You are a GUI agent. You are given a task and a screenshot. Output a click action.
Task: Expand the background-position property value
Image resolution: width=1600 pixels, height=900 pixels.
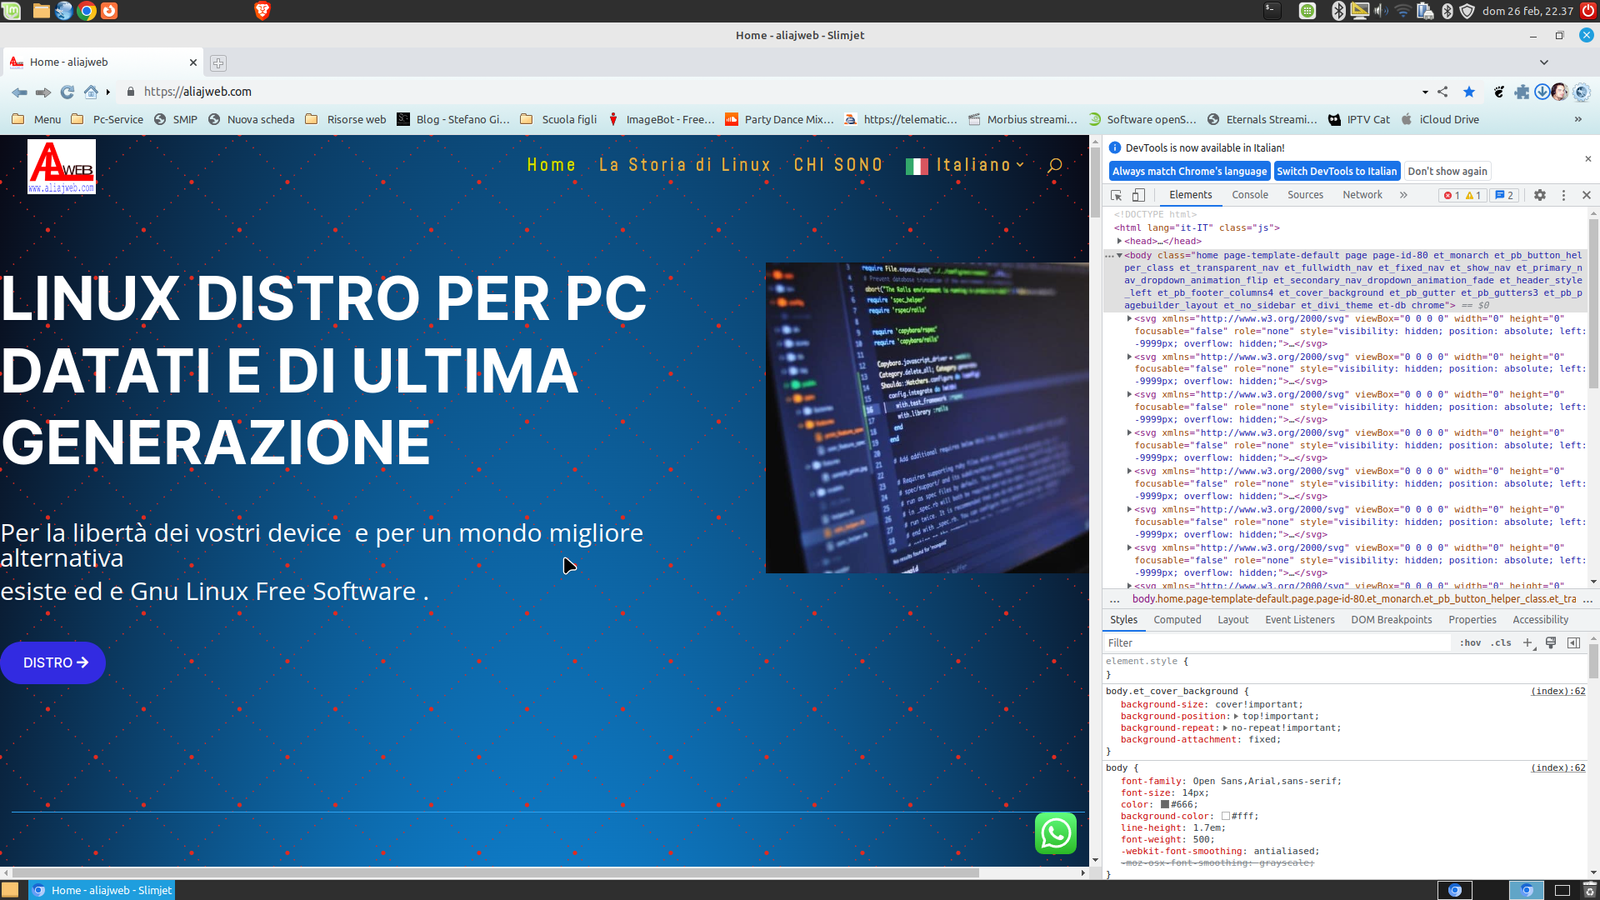pyautogui.click(x=1236, y=716)
